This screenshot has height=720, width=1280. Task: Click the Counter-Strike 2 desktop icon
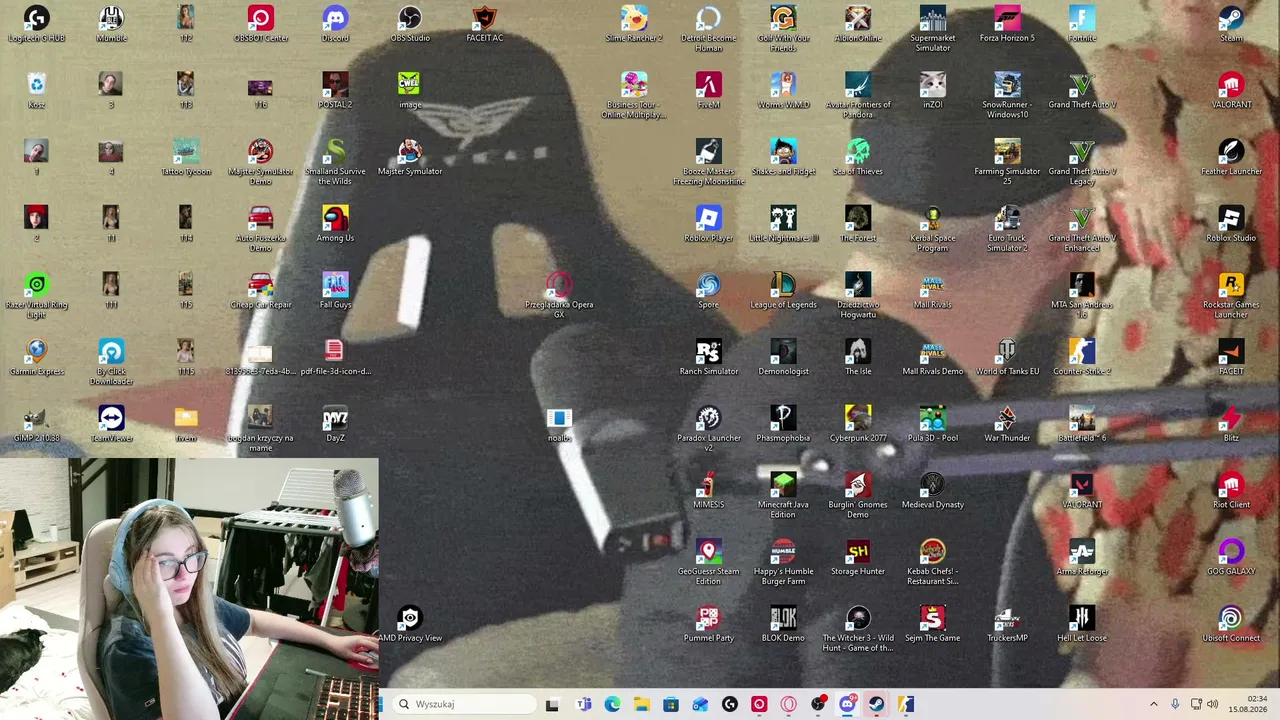pyautogui.click(x=1081, y=358)
